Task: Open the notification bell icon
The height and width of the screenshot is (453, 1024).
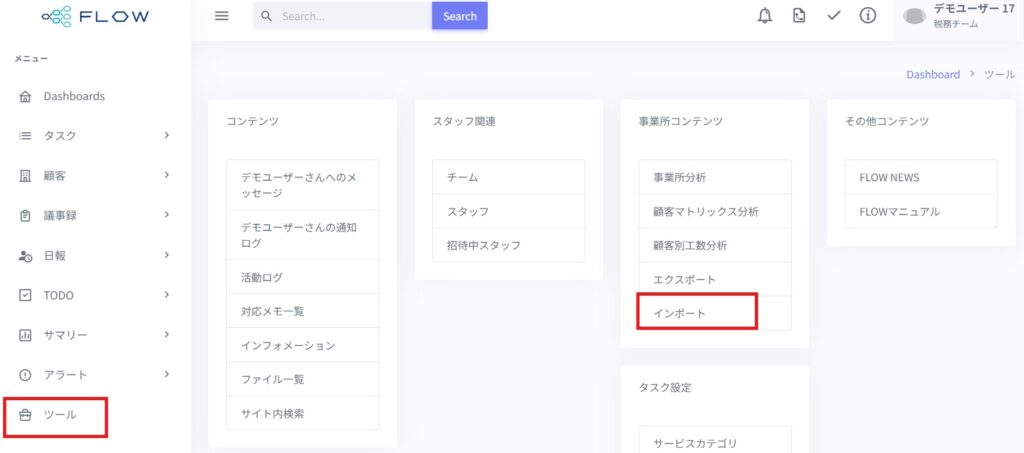Action: pos(764,16)
